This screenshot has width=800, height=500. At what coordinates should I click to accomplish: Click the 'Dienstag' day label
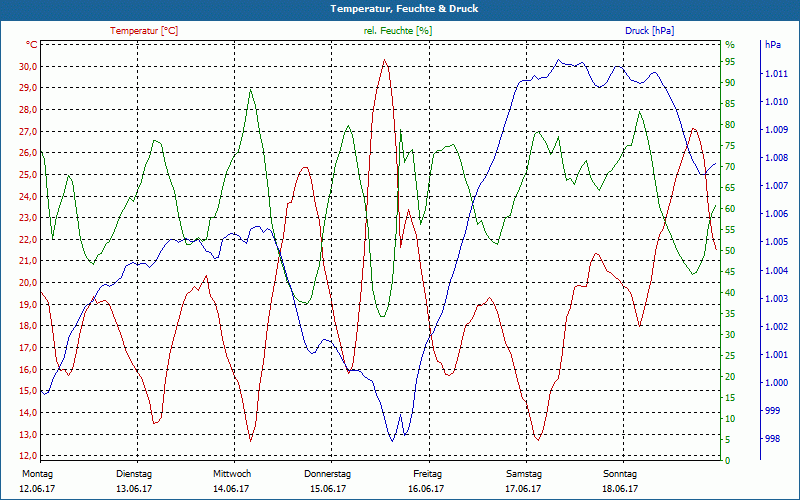[134, 474]
